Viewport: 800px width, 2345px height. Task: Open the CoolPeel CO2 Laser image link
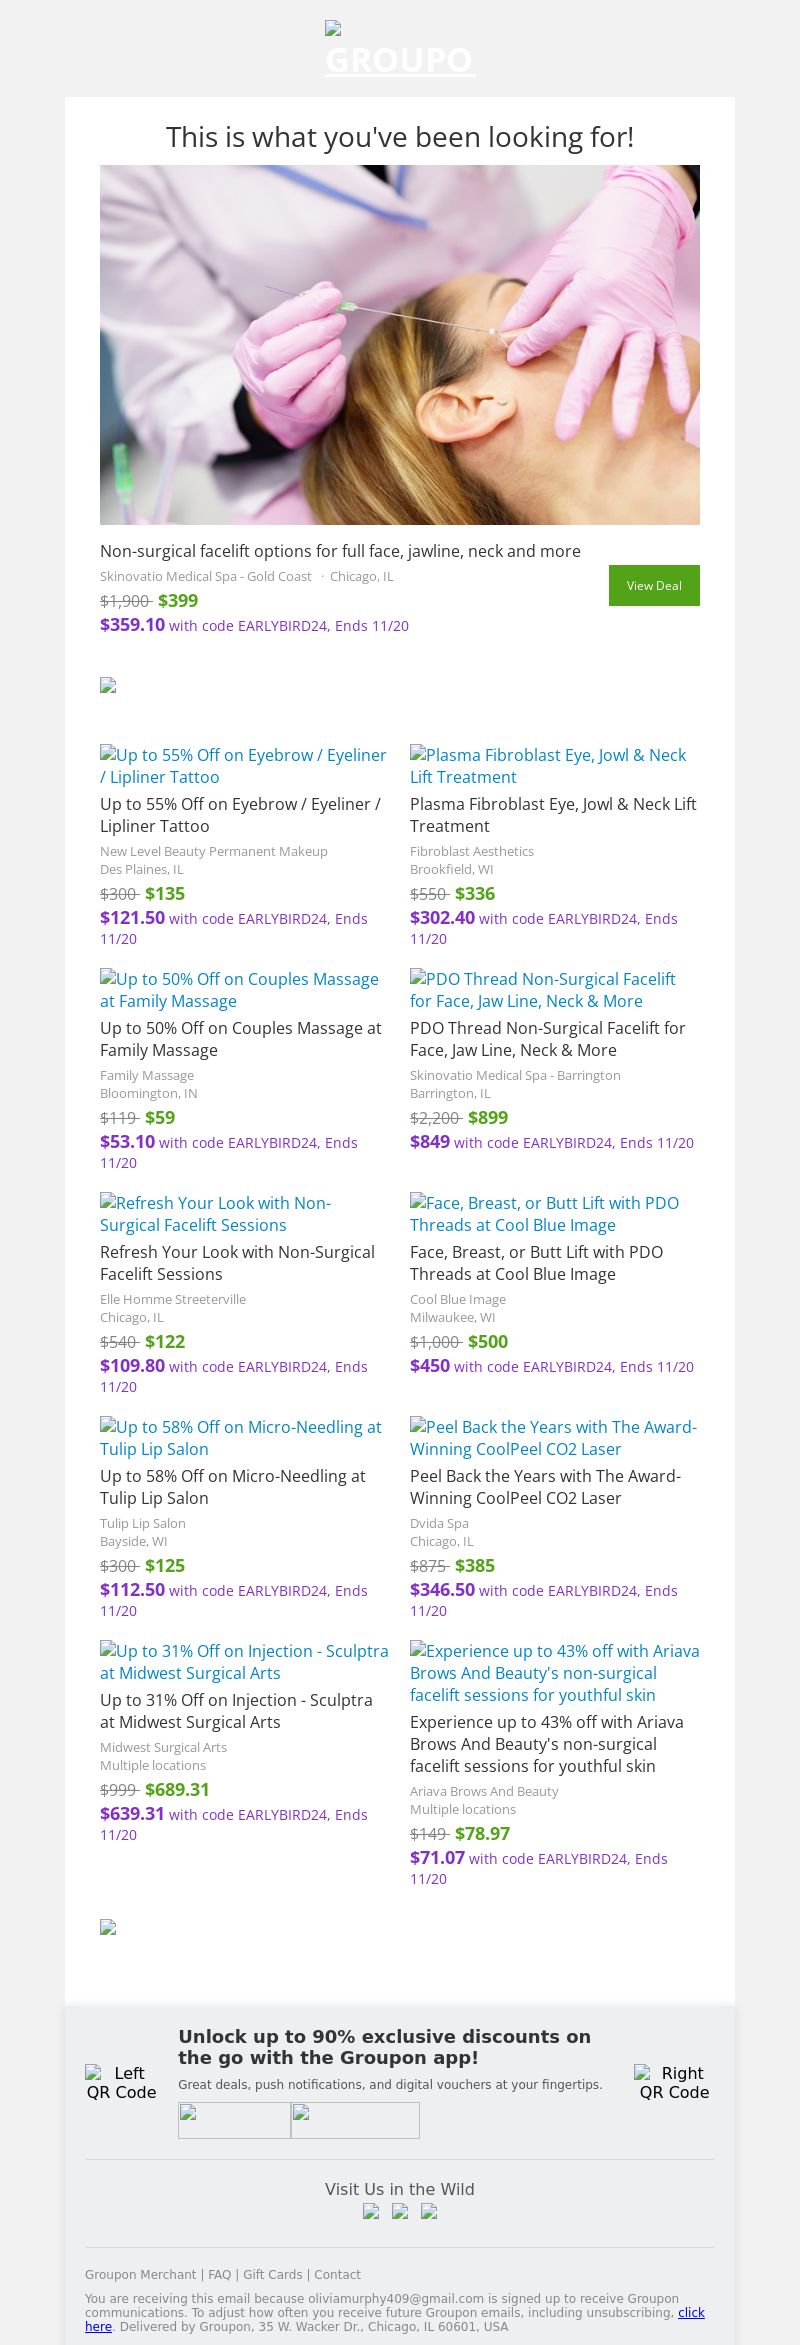pos(553,1438)
